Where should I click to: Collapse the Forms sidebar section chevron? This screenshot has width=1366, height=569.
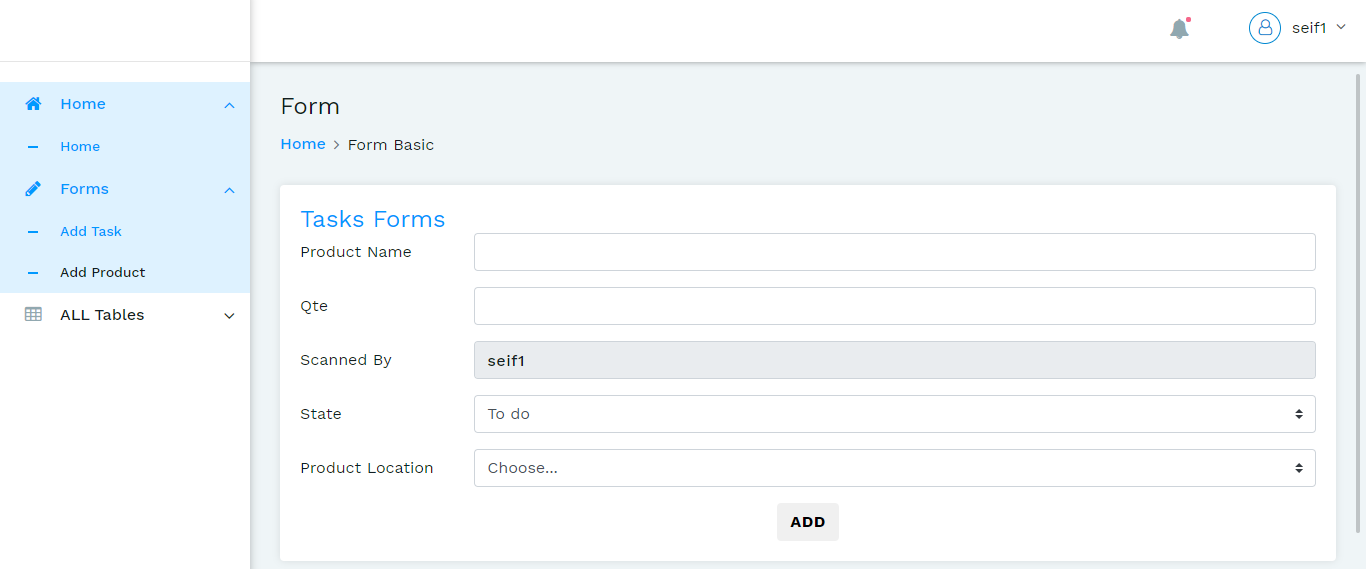229,190
